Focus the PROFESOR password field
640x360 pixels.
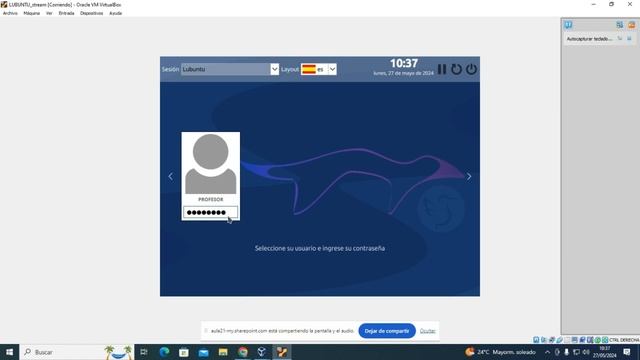tap(210, 212)
